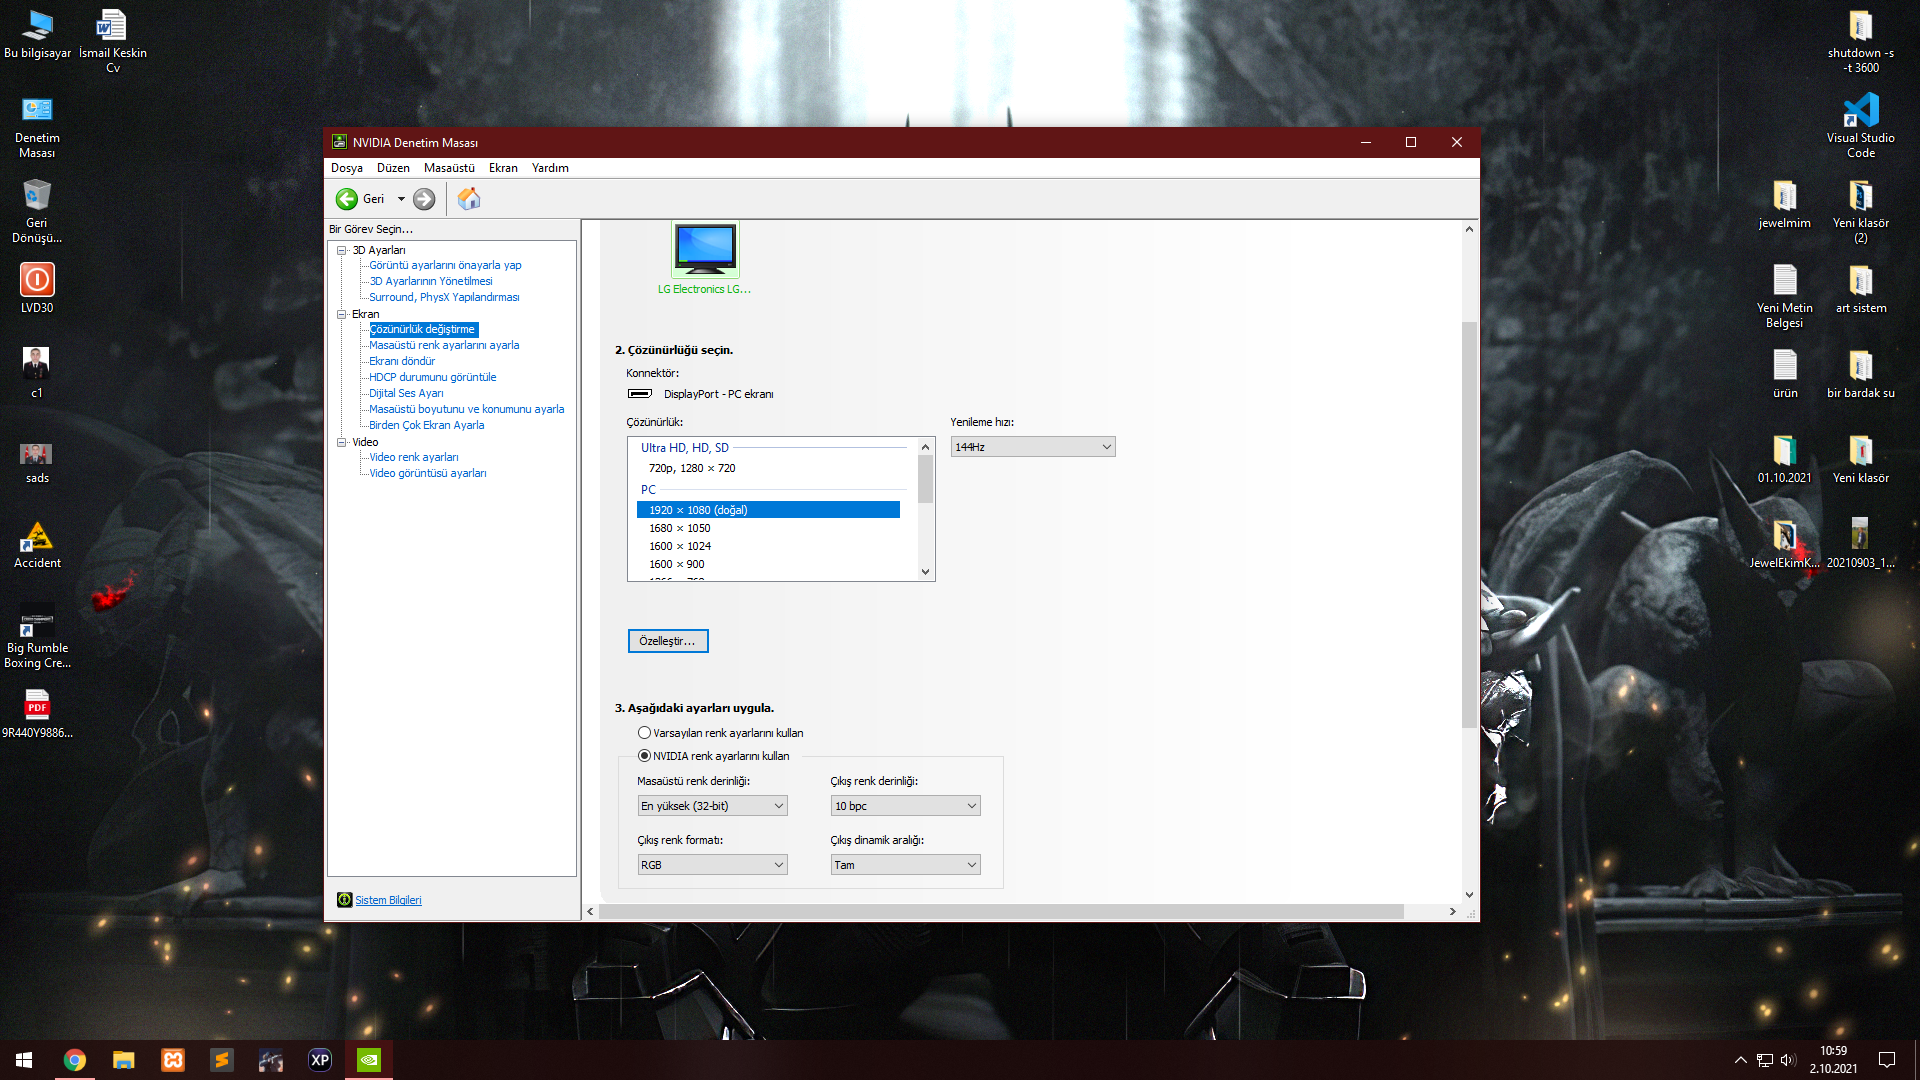Open the Çıkış renk derinliği 10 bpc dropdown

(x=905, y=806)
